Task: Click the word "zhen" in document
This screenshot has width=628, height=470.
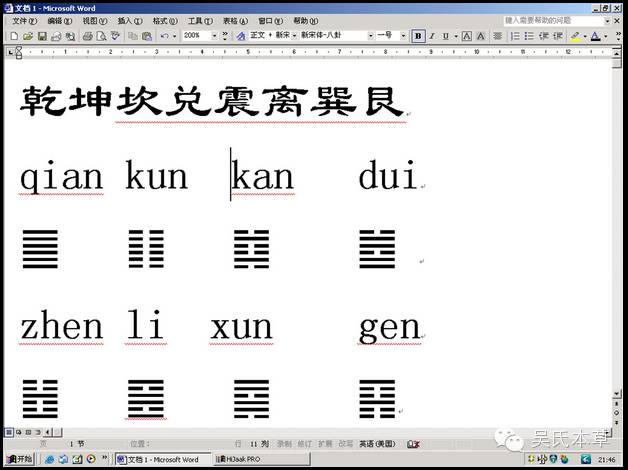Action: pos(62,327)
